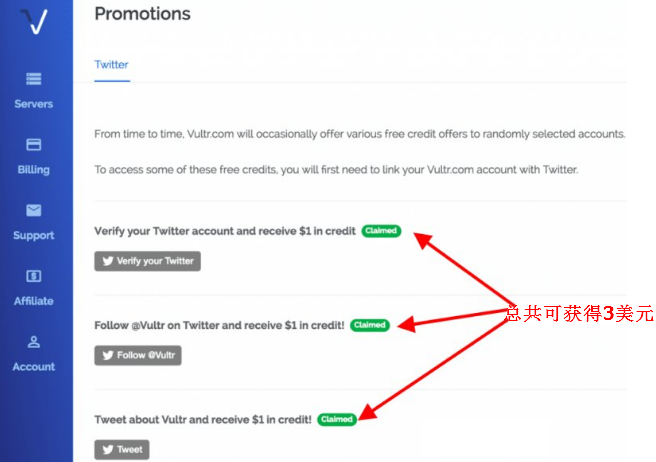The width and height of the screenshot is (656, 462).
Task: Select the Billing label in sidebar
Action: coord(34,170)
